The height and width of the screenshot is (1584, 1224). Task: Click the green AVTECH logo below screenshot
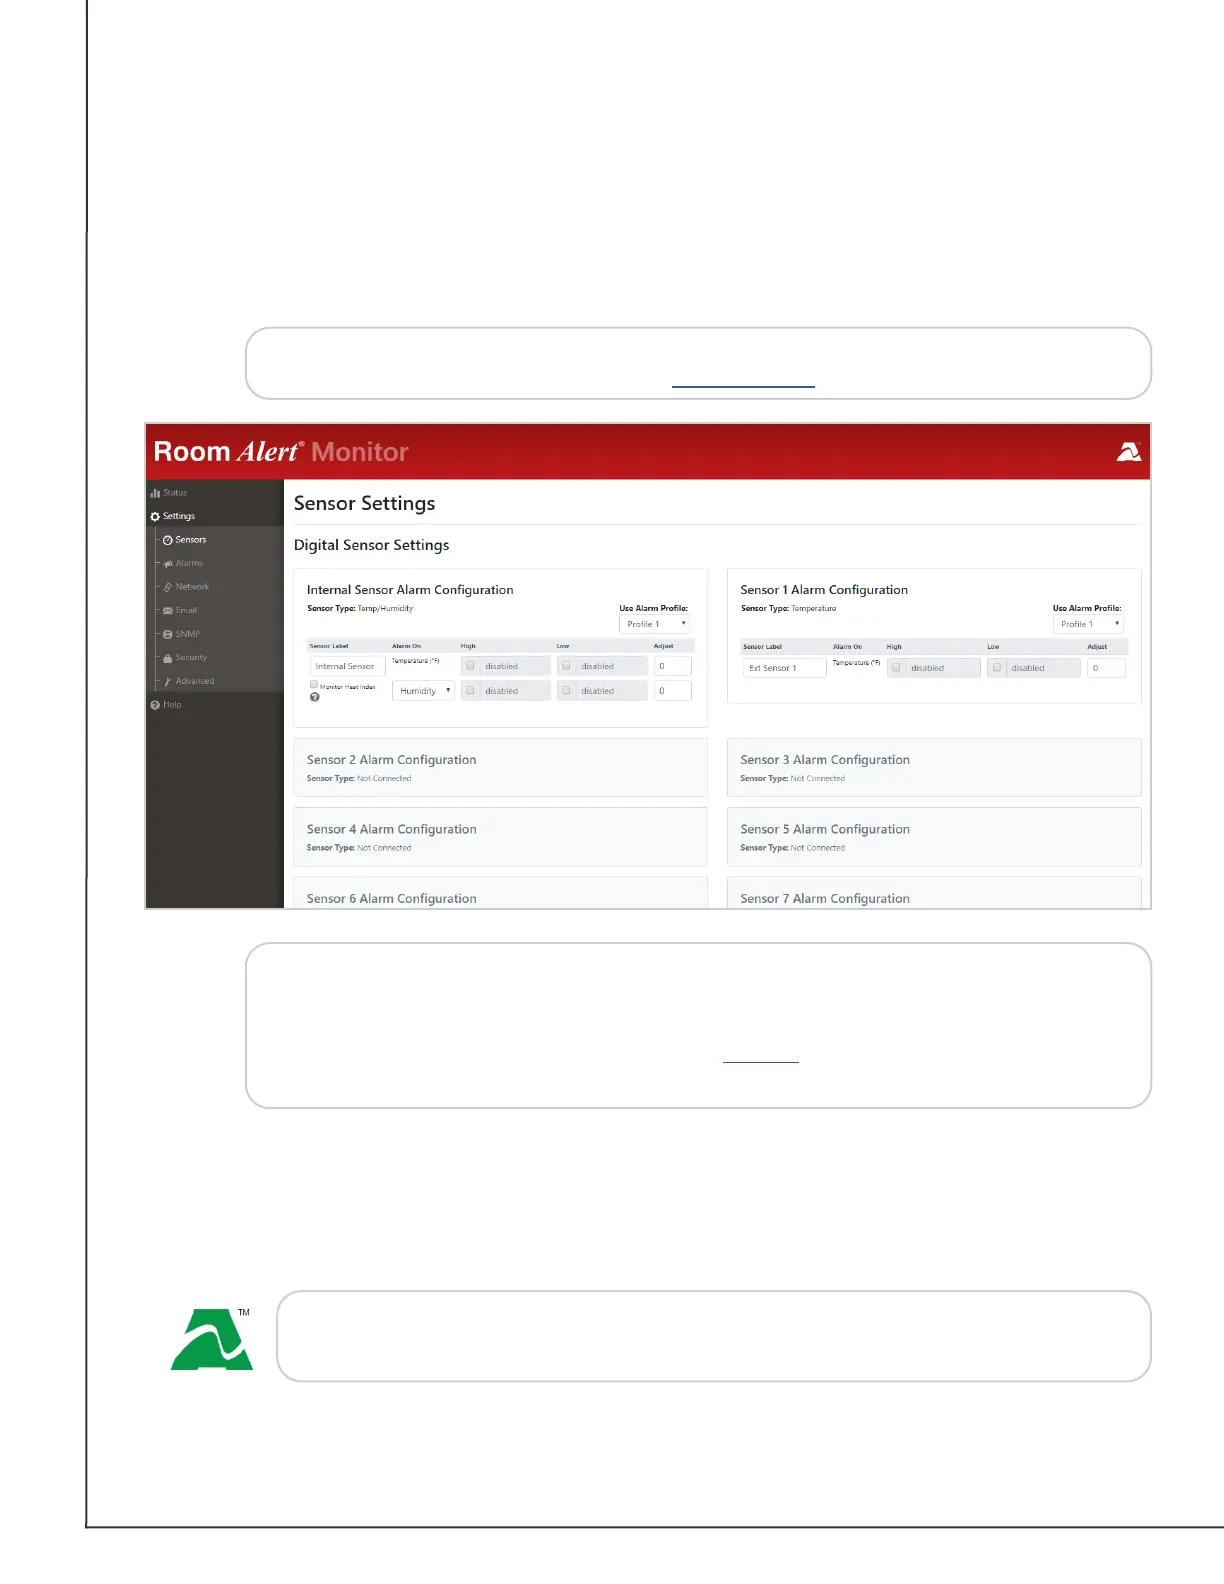(212, 1339)
